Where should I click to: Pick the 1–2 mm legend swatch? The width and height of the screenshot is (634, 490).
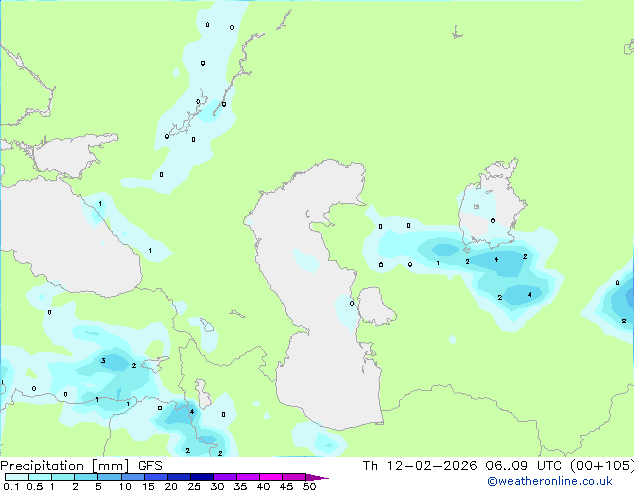(63, 477)
